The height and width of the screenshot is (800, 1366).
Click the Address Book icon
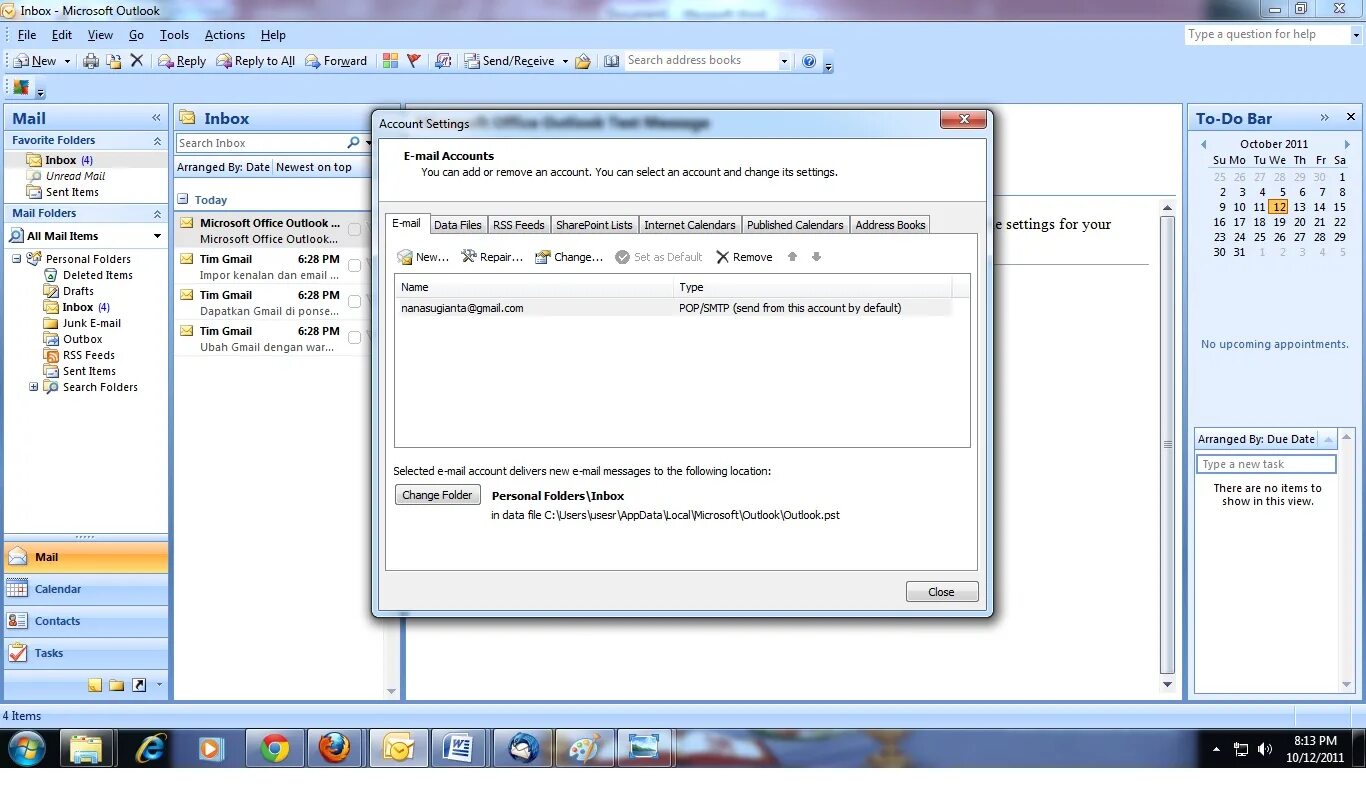612,61
